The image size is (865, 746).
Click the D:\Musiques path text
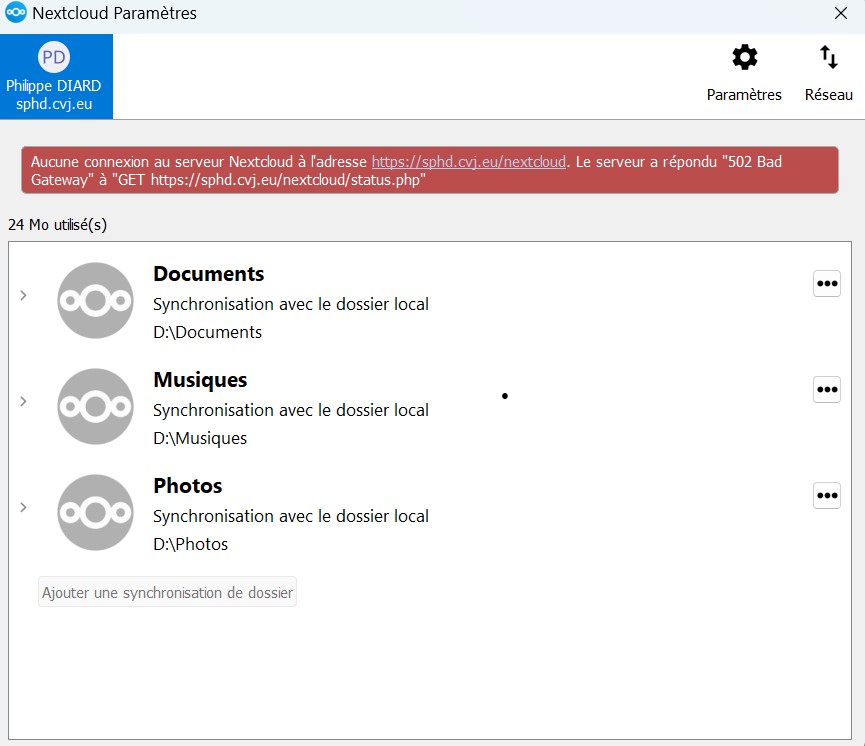(x=200, y=439)
